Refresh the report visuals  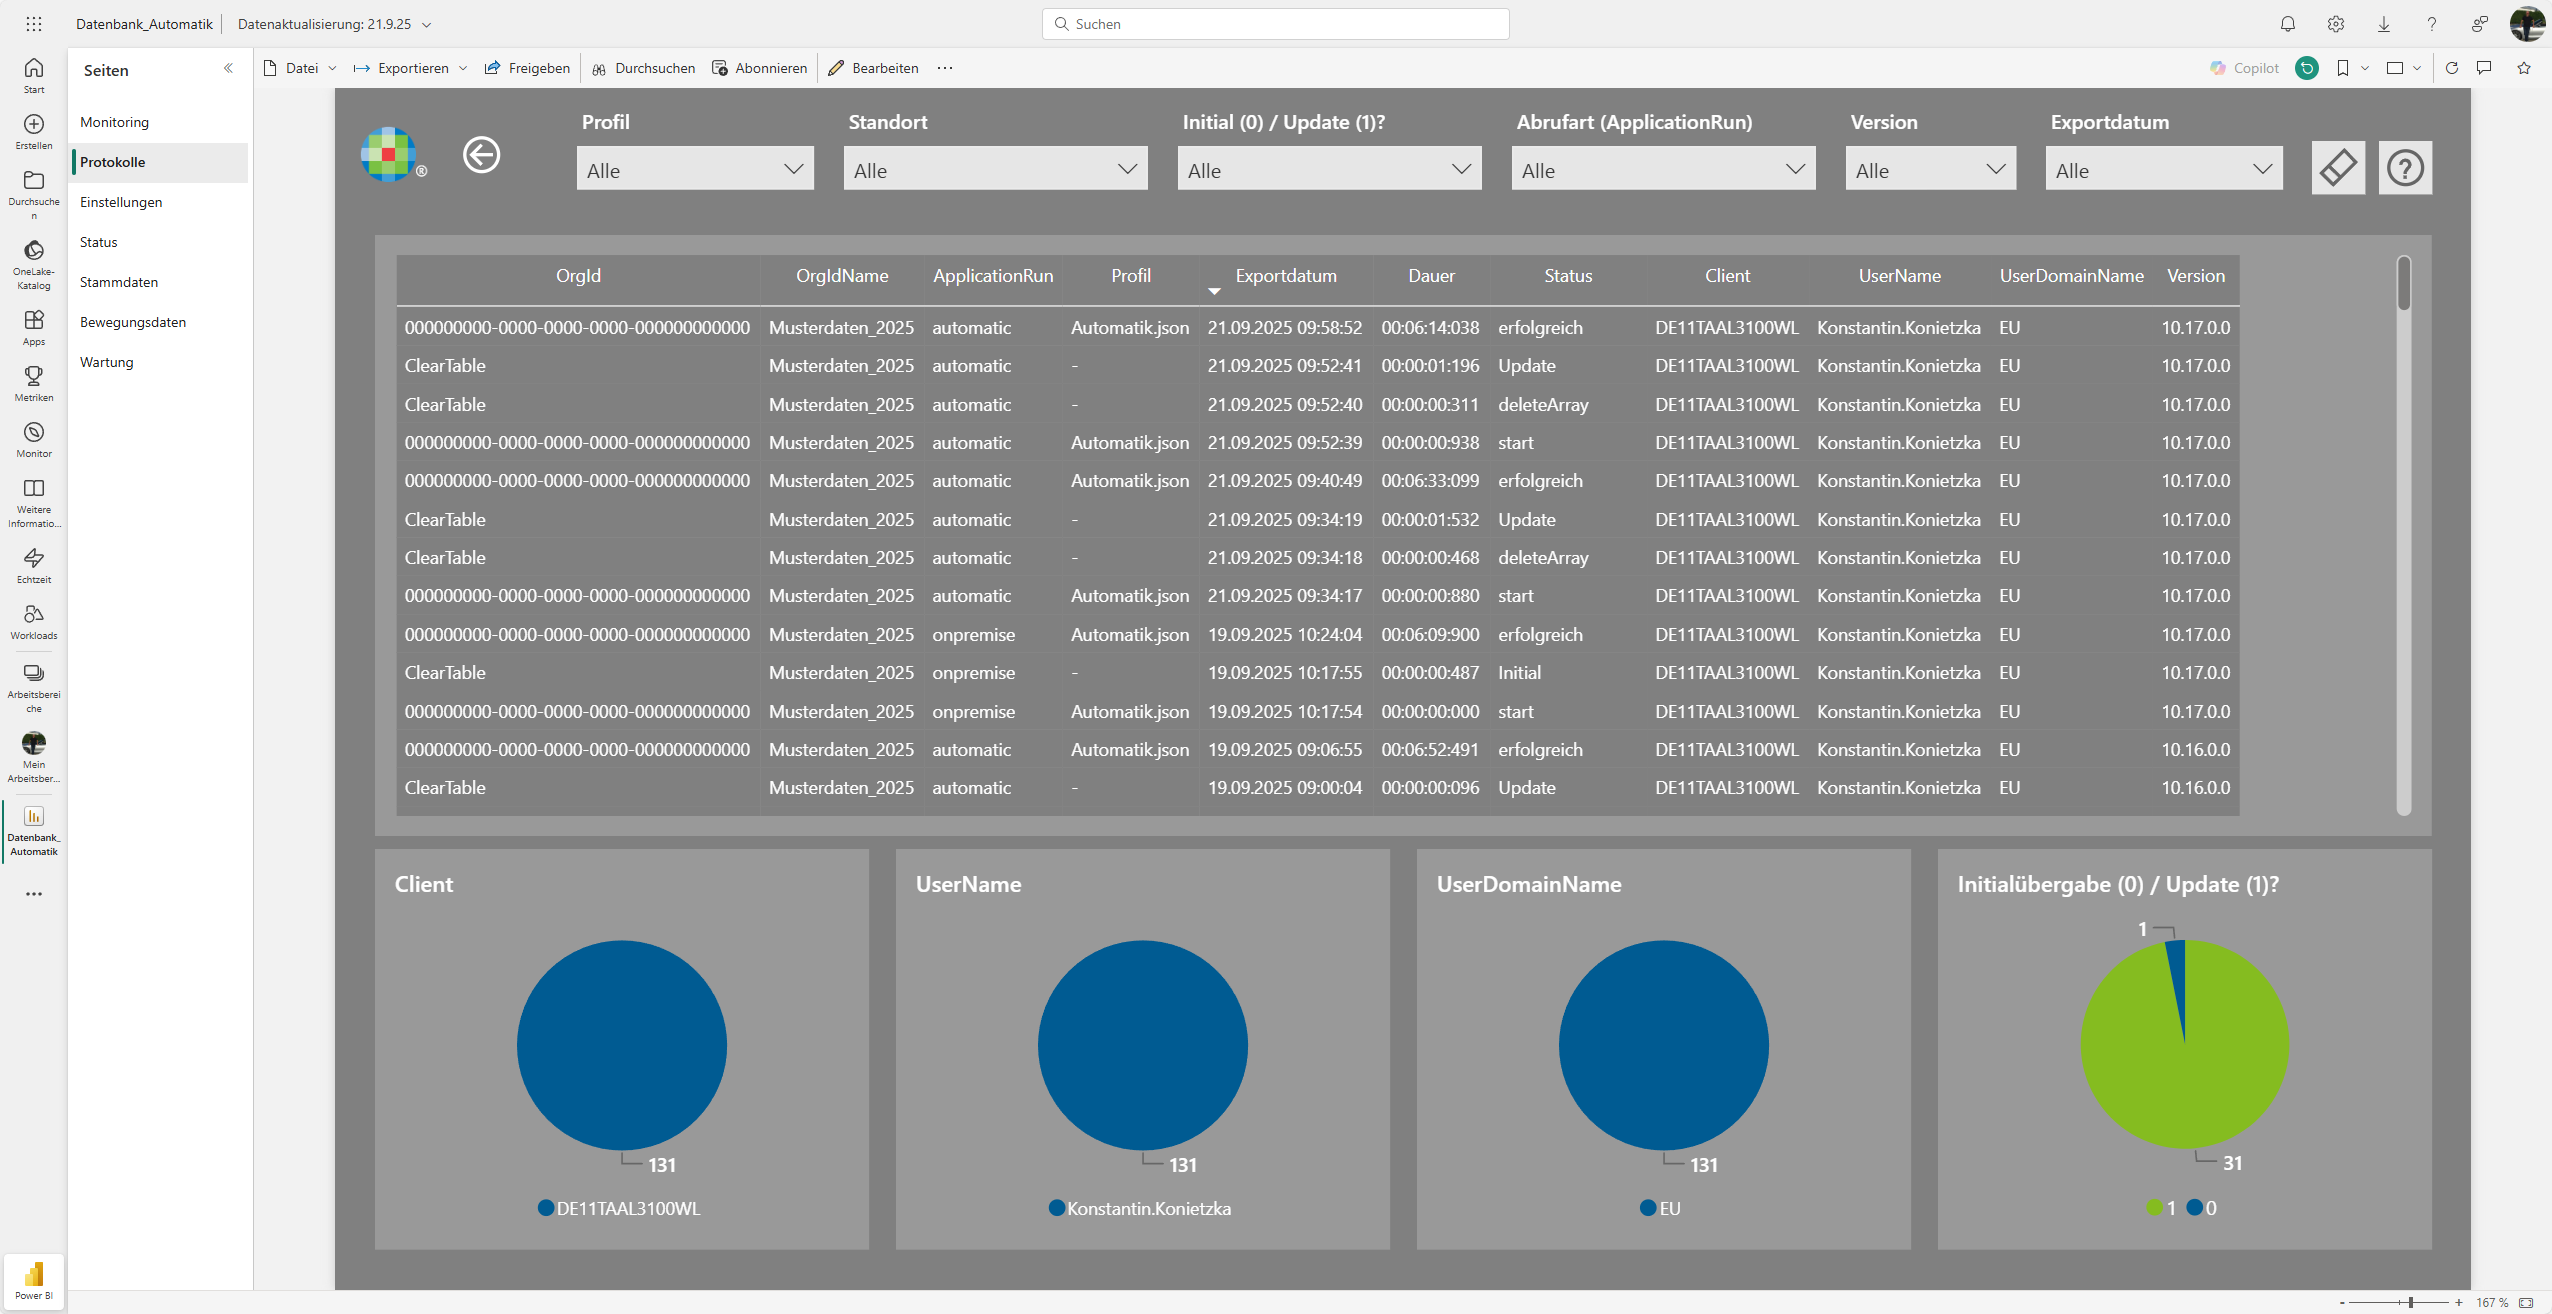point(2452,68)
